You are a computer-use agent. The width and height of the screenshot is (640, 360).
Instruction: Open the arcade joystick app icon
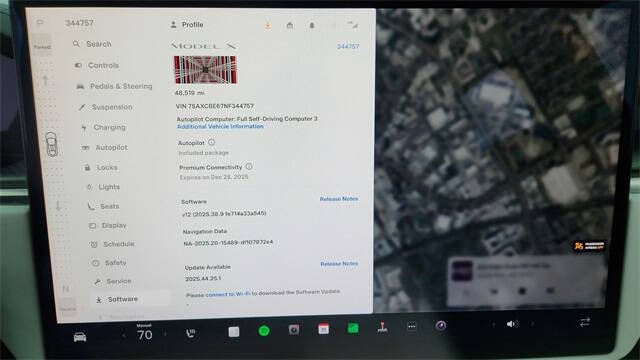pyautogui.click(x=382, y=327)
